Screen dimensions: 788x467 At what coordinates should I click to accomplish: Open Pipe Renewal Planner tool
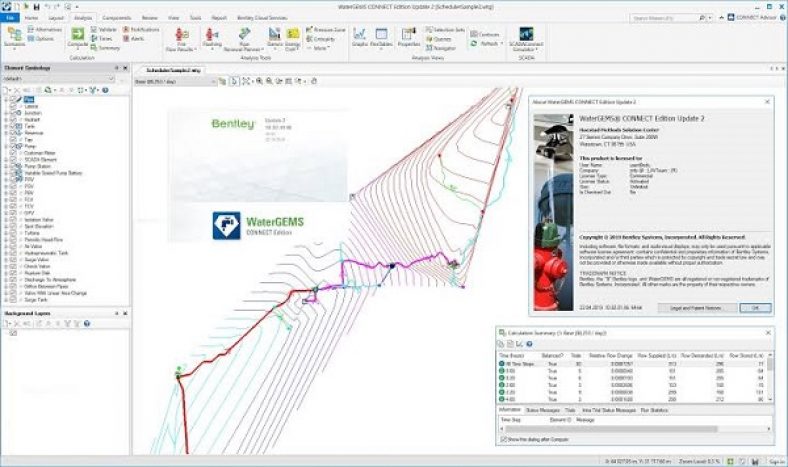point(244,39)
